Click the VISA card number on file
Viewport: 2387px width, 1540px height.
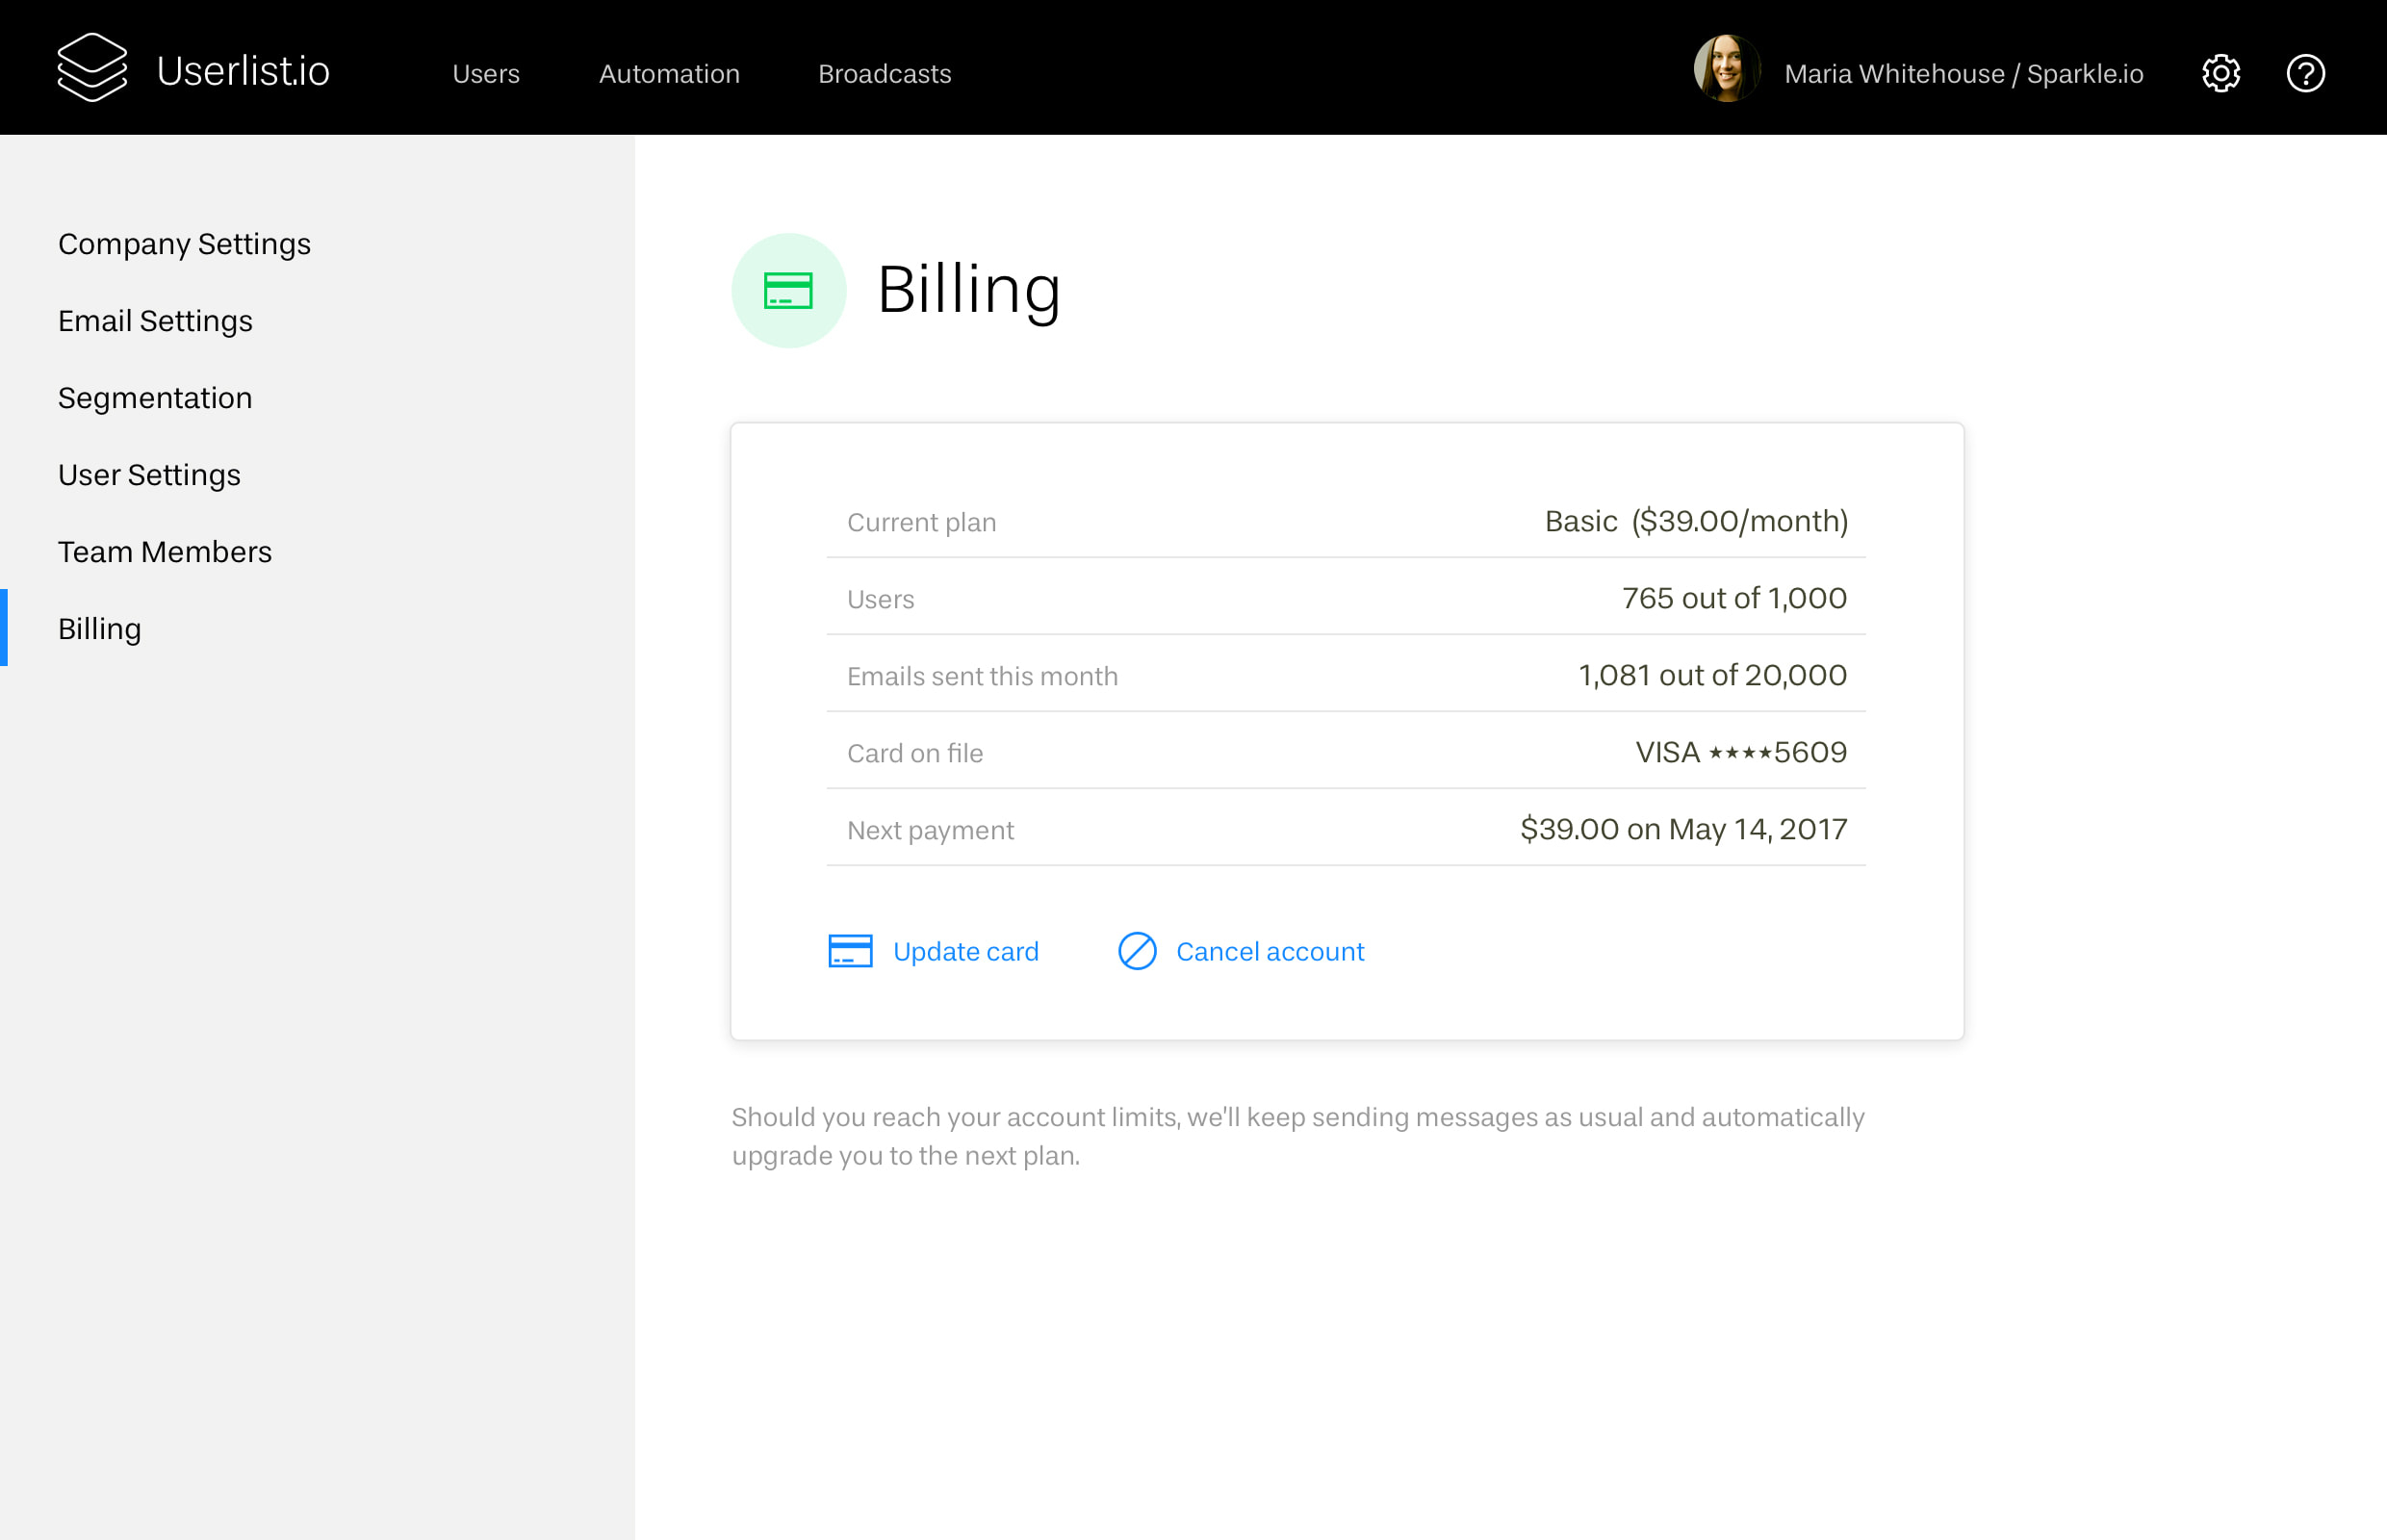(1739, 752)
